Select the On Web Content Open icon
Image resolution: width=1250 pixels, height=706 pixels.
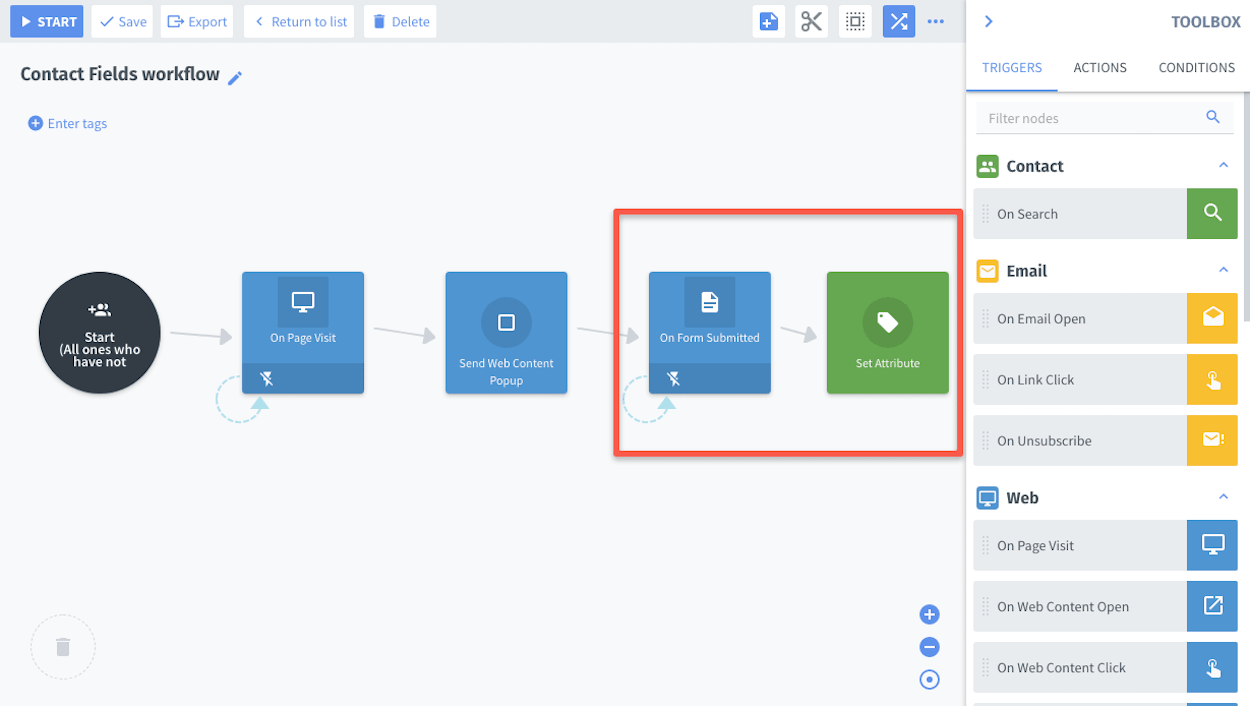[x=1212, y=606]
